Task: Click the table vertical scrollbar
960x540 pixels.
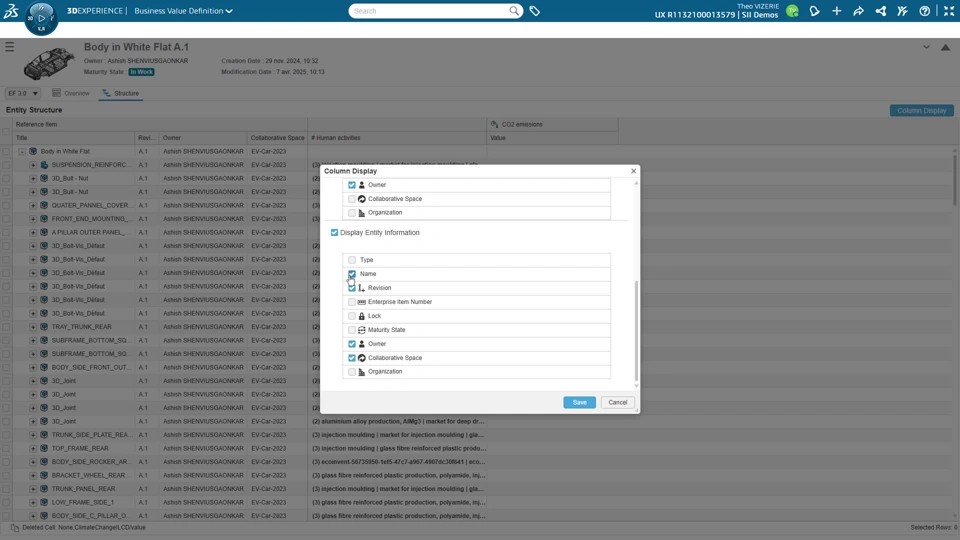Action: coord(956,181)
